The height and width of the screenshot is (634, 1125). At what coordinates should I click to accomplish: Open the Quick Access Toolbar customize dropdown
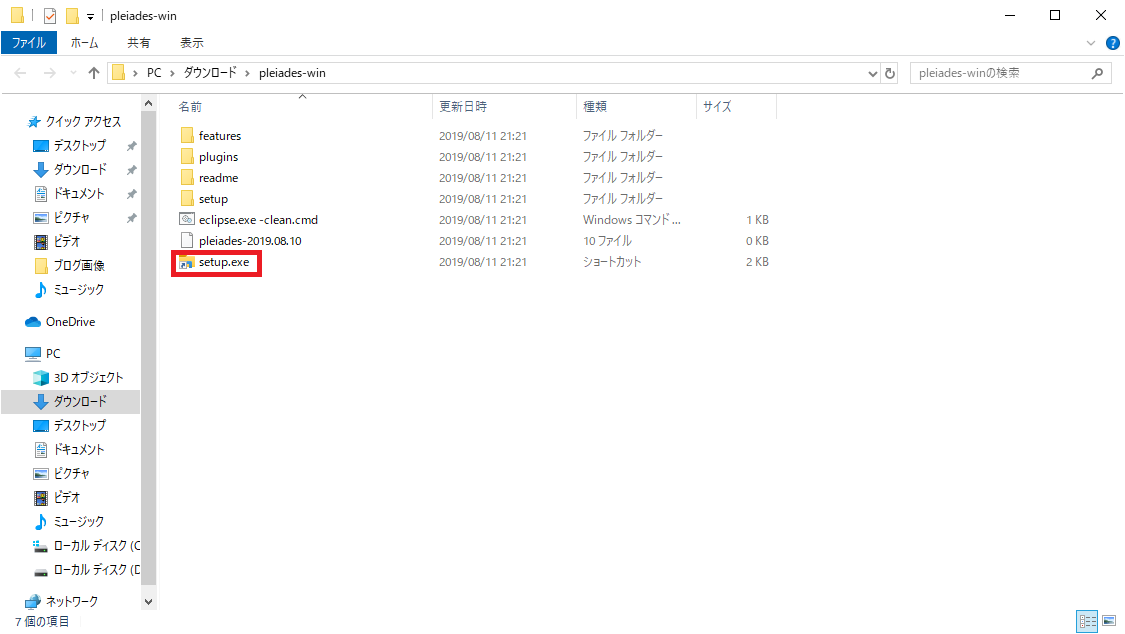pyautogui.click(x=90, y=16)
